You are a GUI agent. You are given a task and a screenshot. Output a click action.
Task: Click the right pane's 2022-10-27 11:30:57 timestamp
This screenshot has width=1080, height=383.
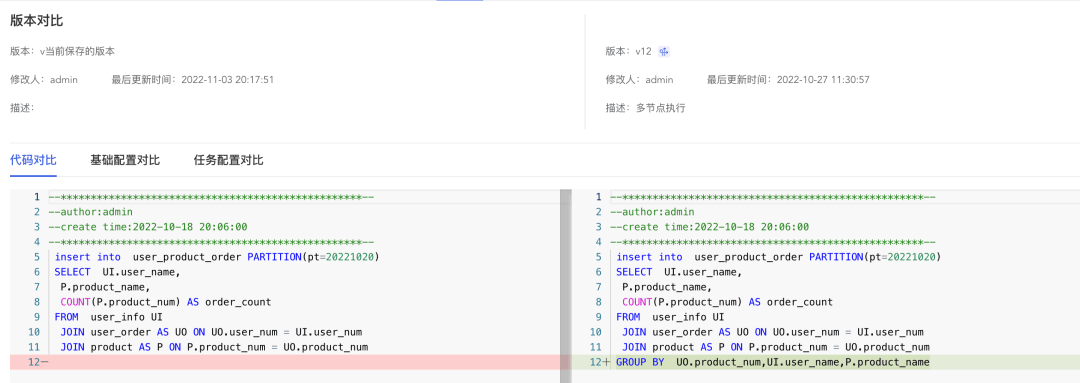click(823, 80)
